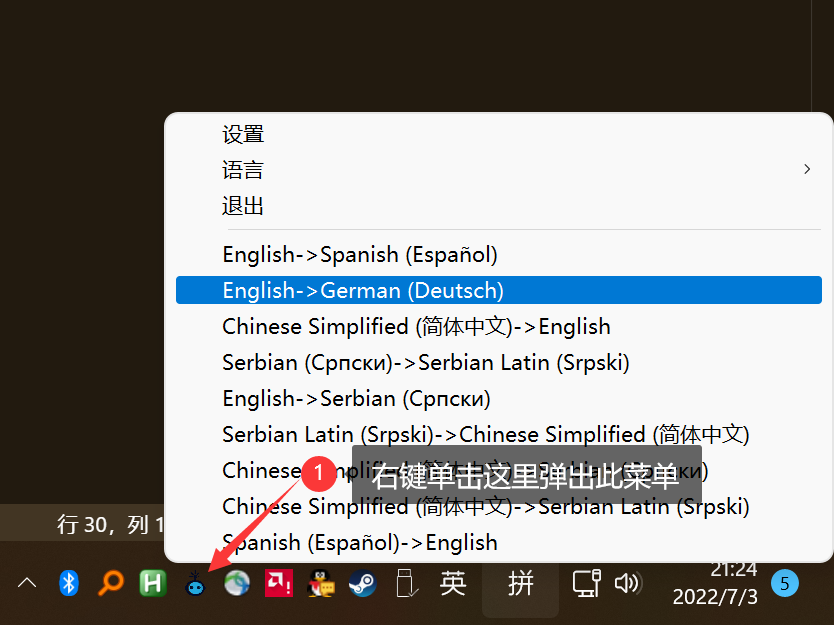Toggle the 英 input language indicator
This screenshot has height=625, width=834.
(453, 583)
